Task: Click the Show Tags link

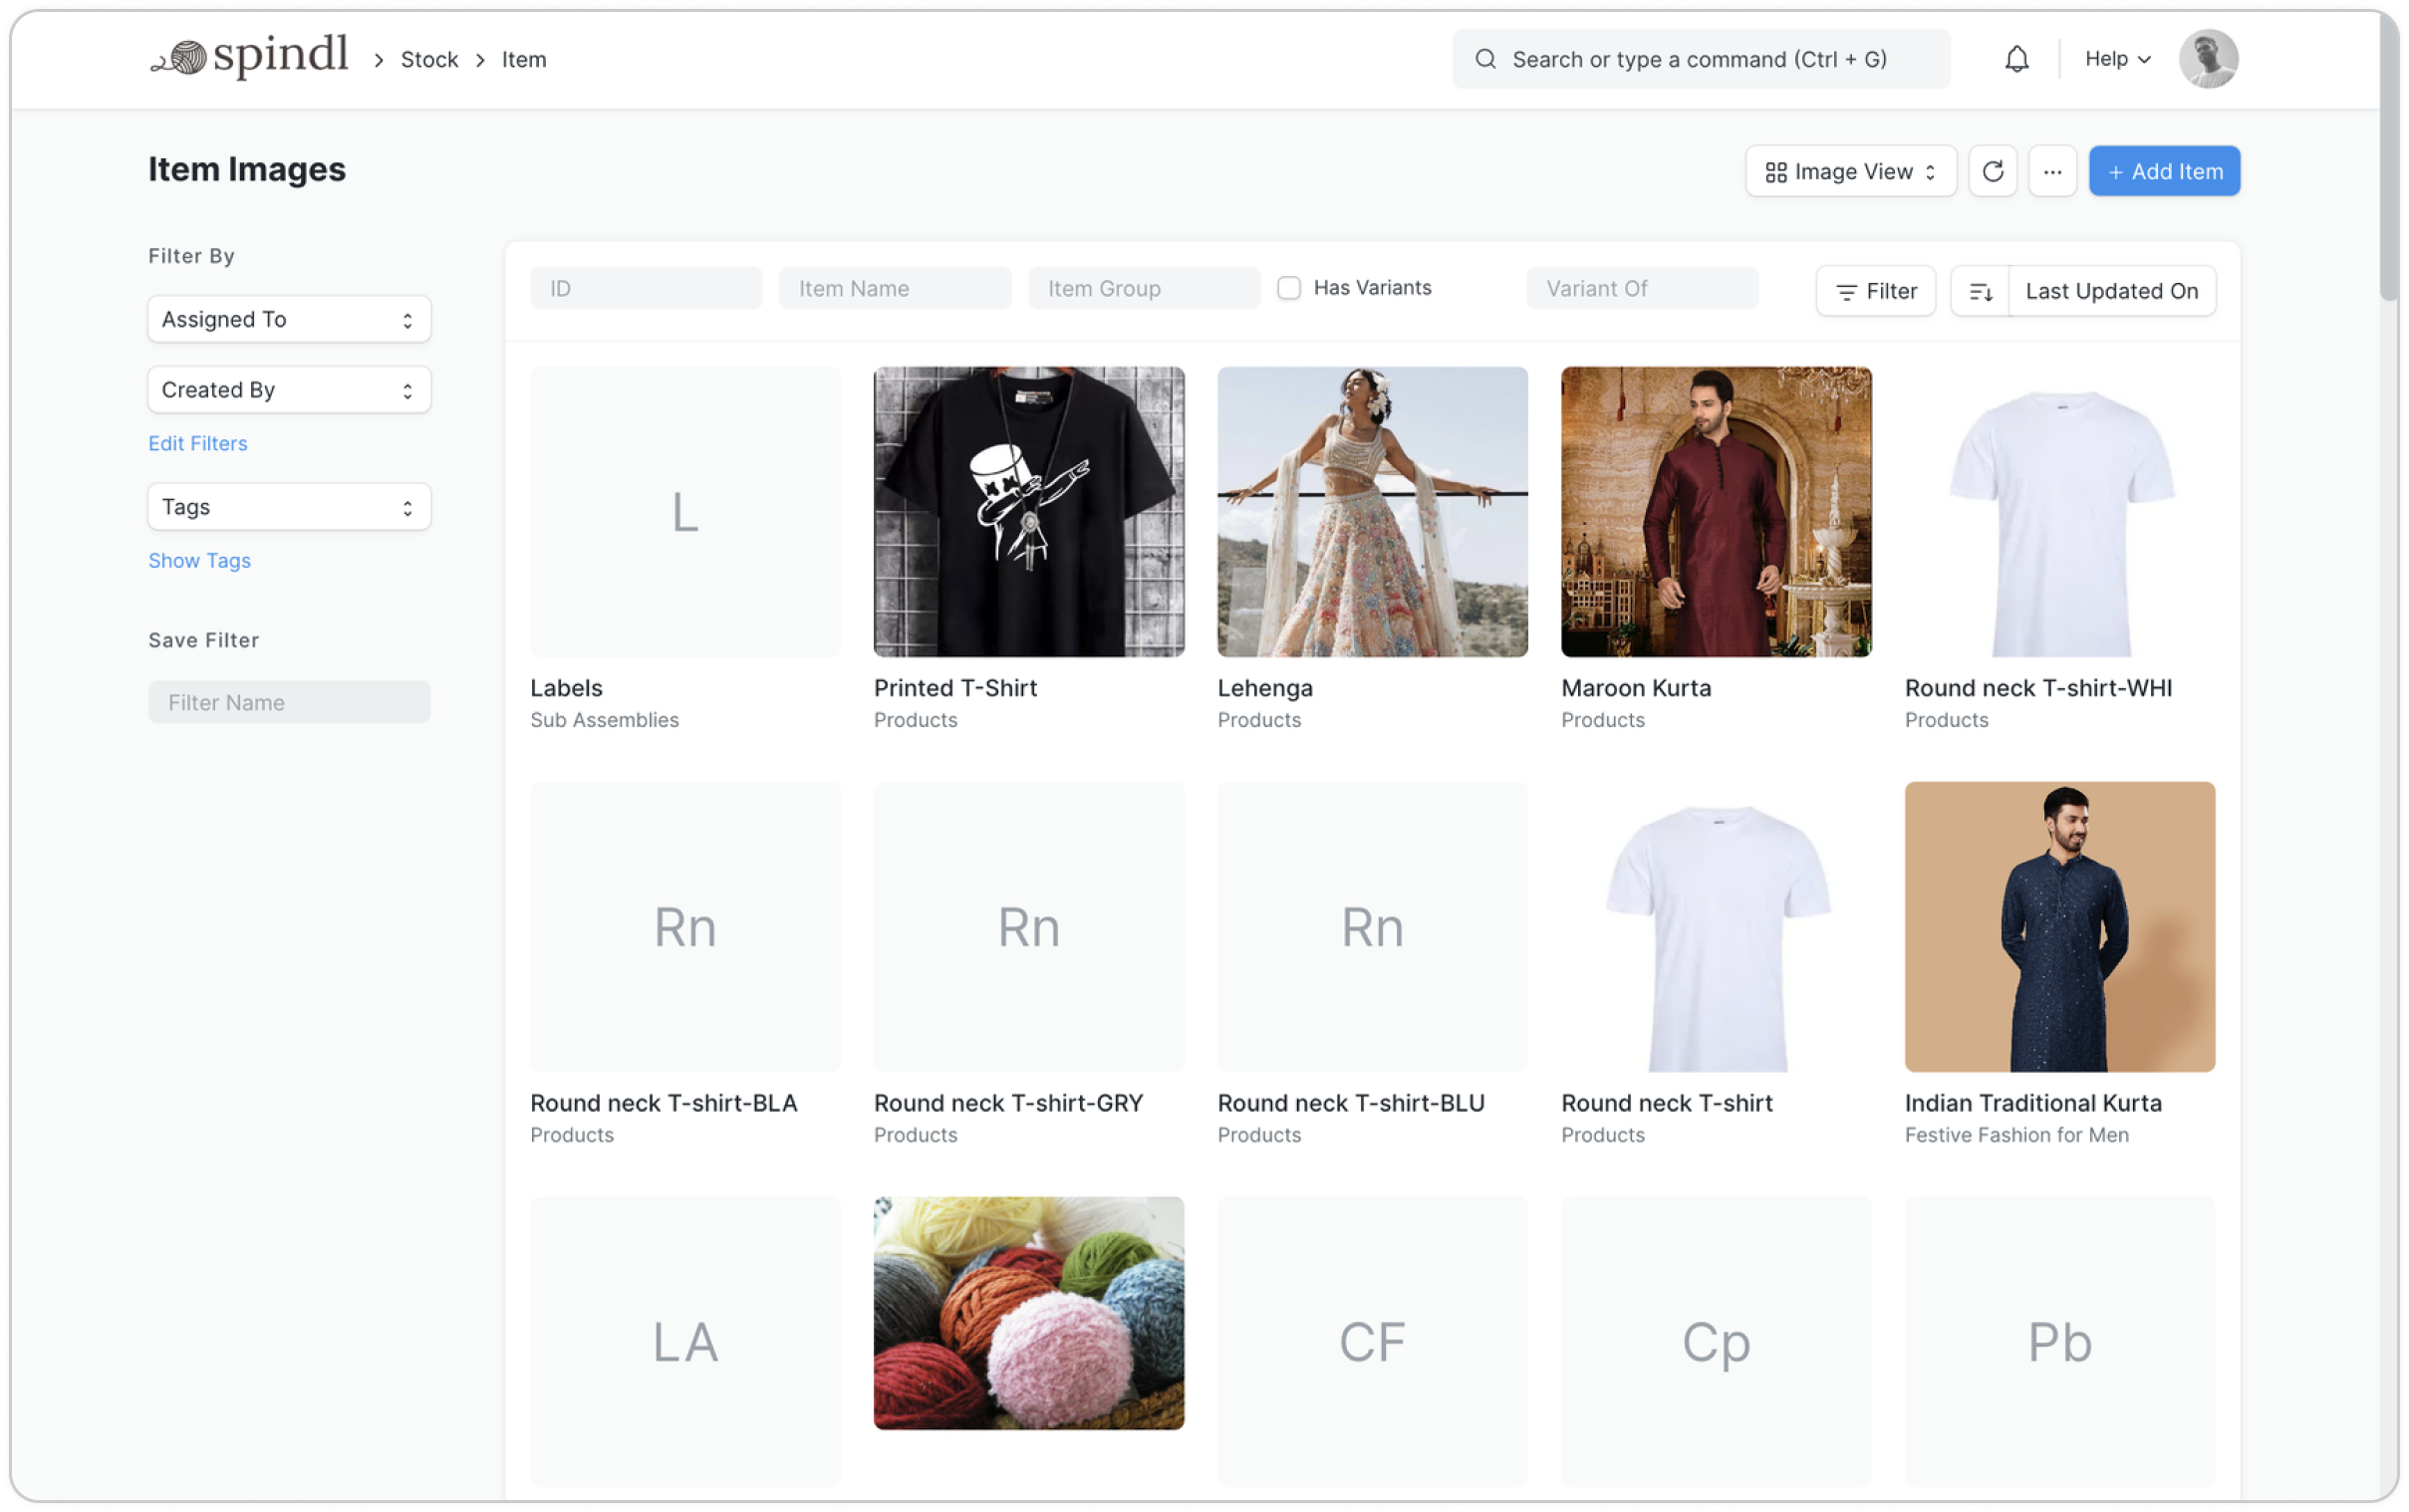Action: [199, 560]
